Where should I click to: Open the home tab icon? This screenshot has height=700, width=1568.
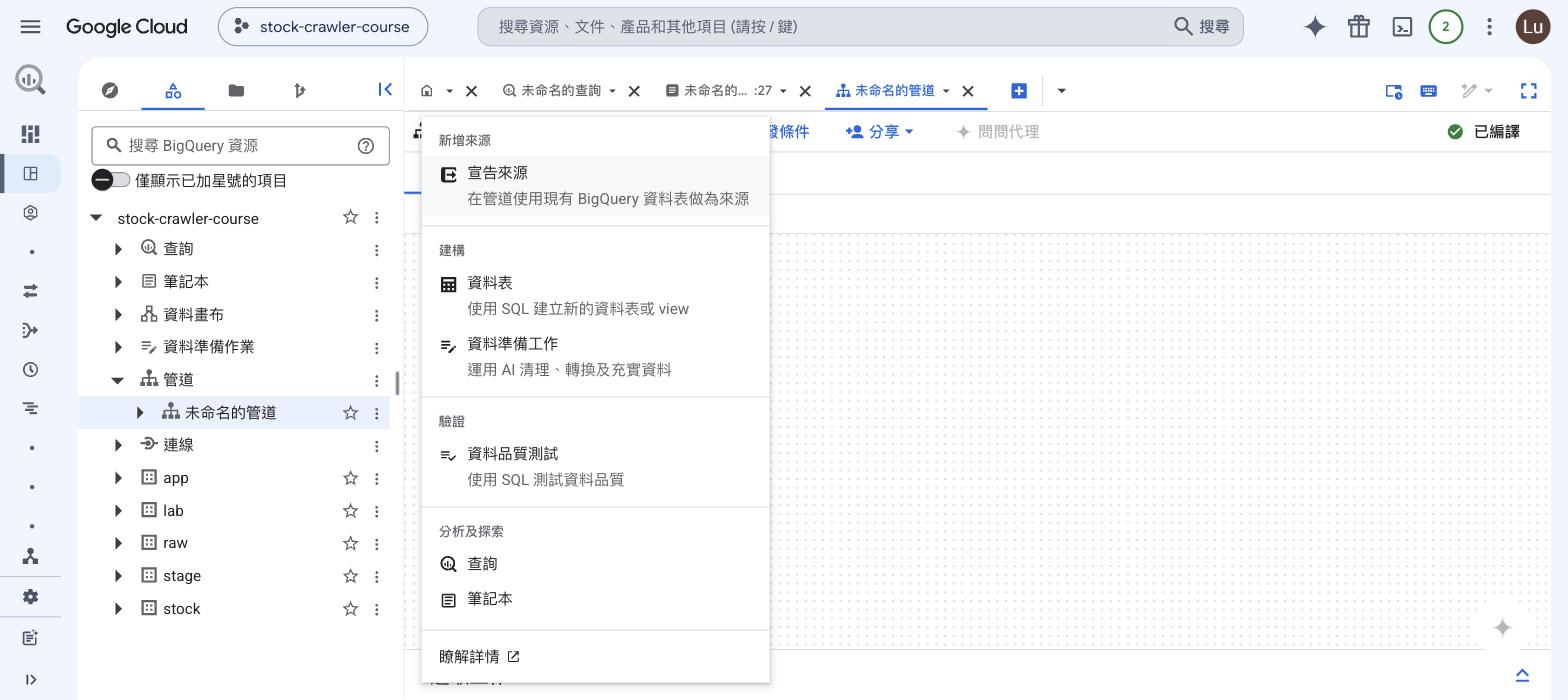pos(427,91)
